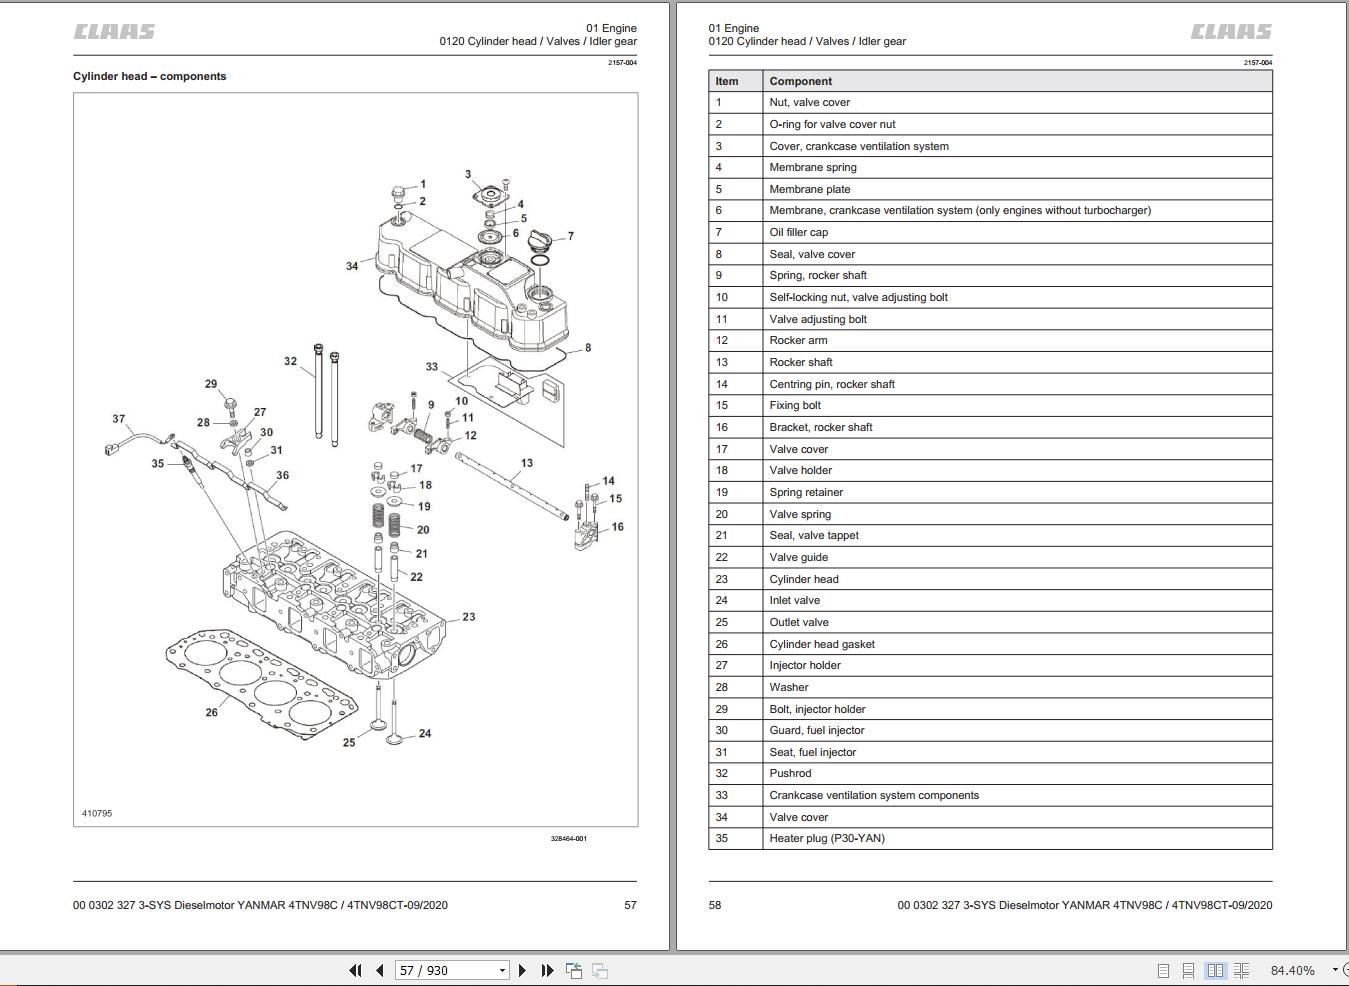Click figure number 410795 in diagram
1349x986 pixels.
pyautogui.click(x=97, y=813)
